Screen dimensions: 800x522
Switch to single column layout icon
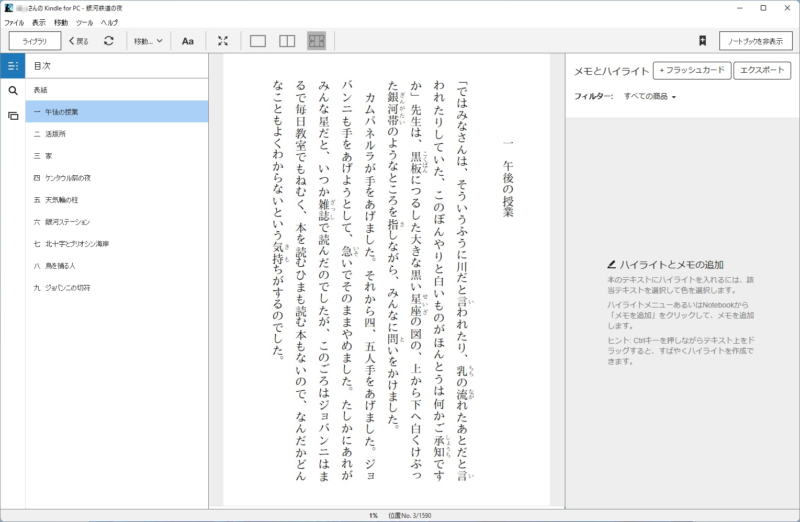click(x=258, y=41)
